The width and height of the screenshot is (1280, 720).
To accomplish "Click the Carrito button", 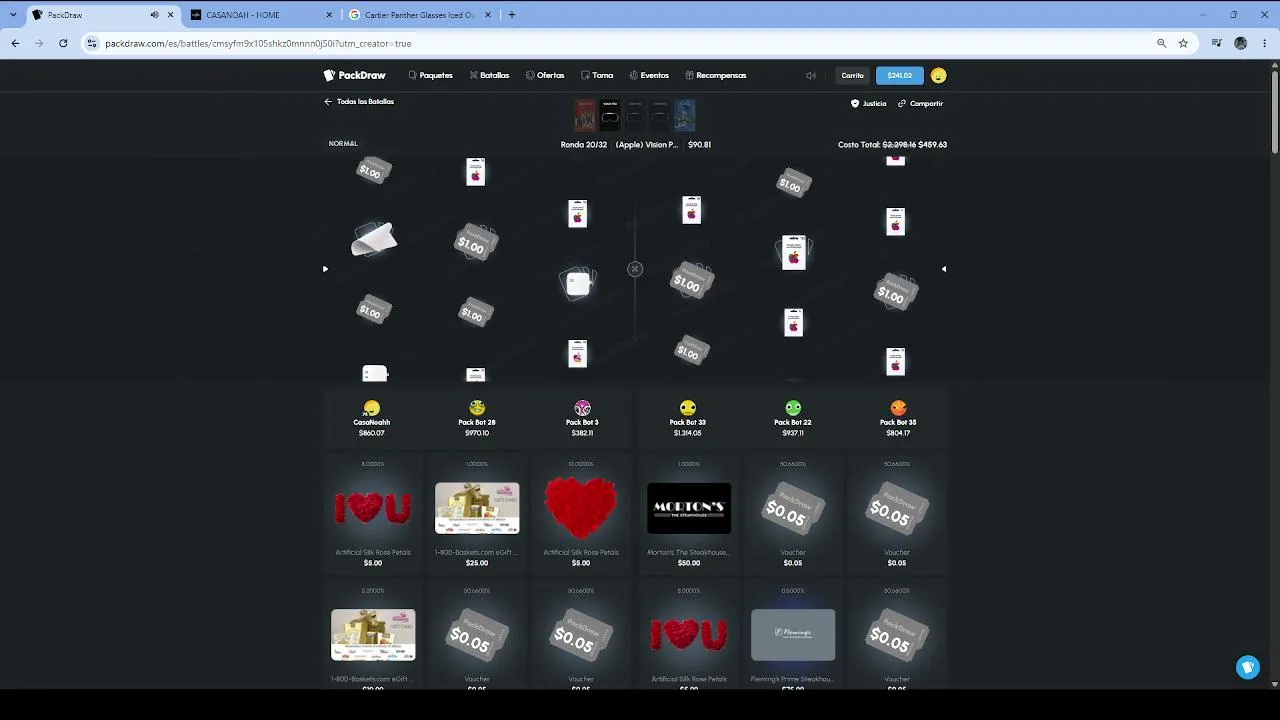I will pyautogui.click(x=852, y=75).
